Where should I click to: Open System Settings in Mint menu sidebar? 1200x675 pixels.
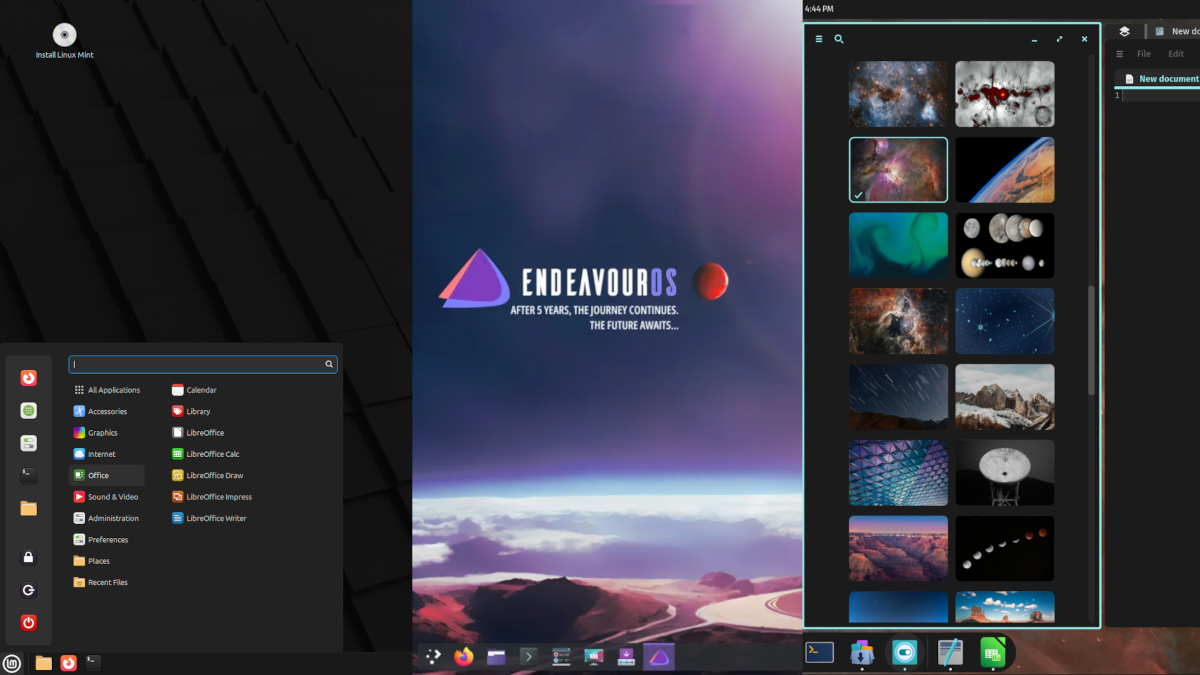click(x=29, y=443)
